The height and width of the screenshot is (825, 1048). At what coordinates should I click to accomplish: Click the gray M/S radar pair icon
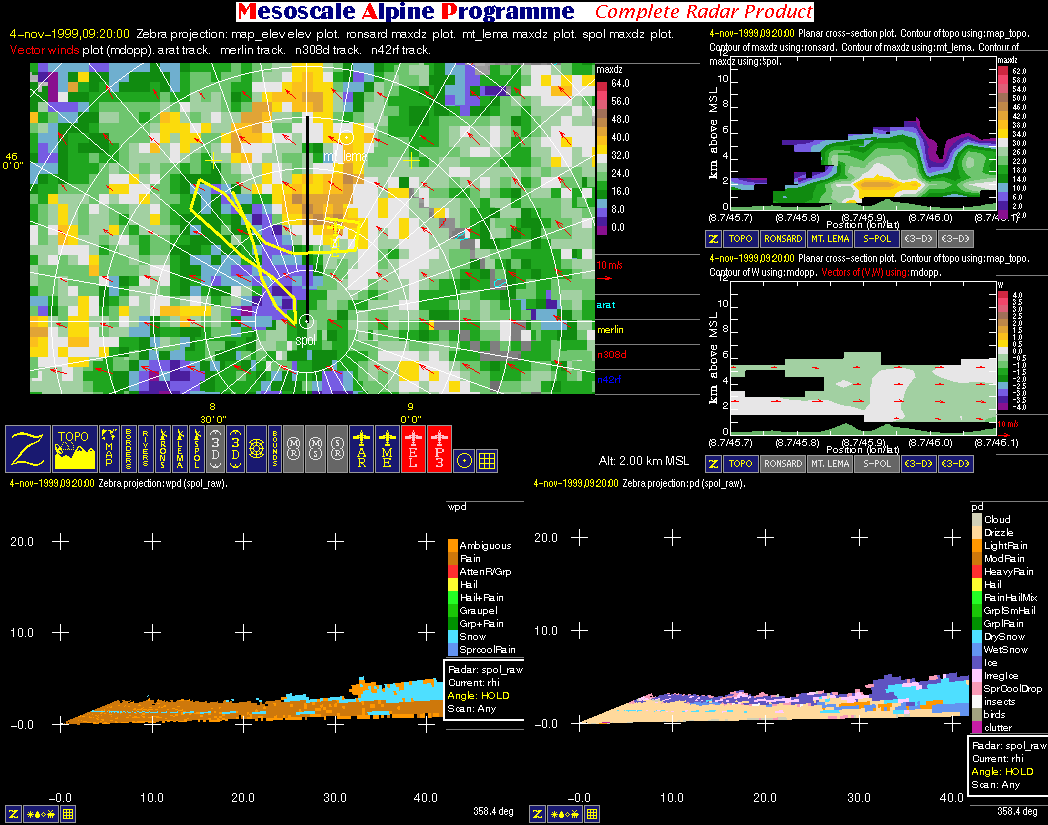[316, 449]
